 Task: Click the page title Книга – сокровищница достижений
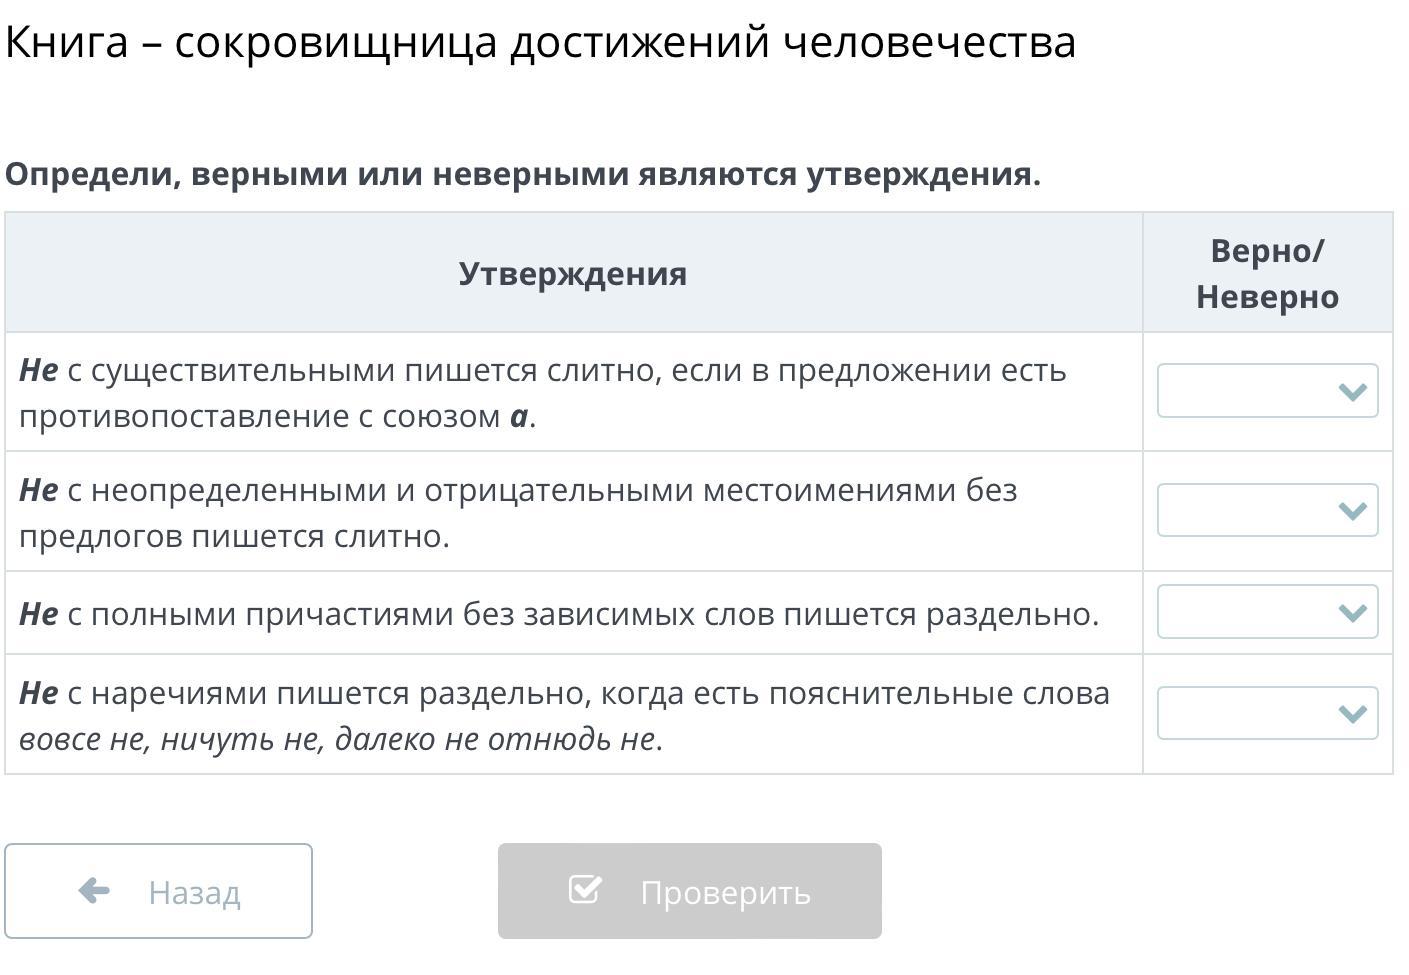click(x=540, y=42)
